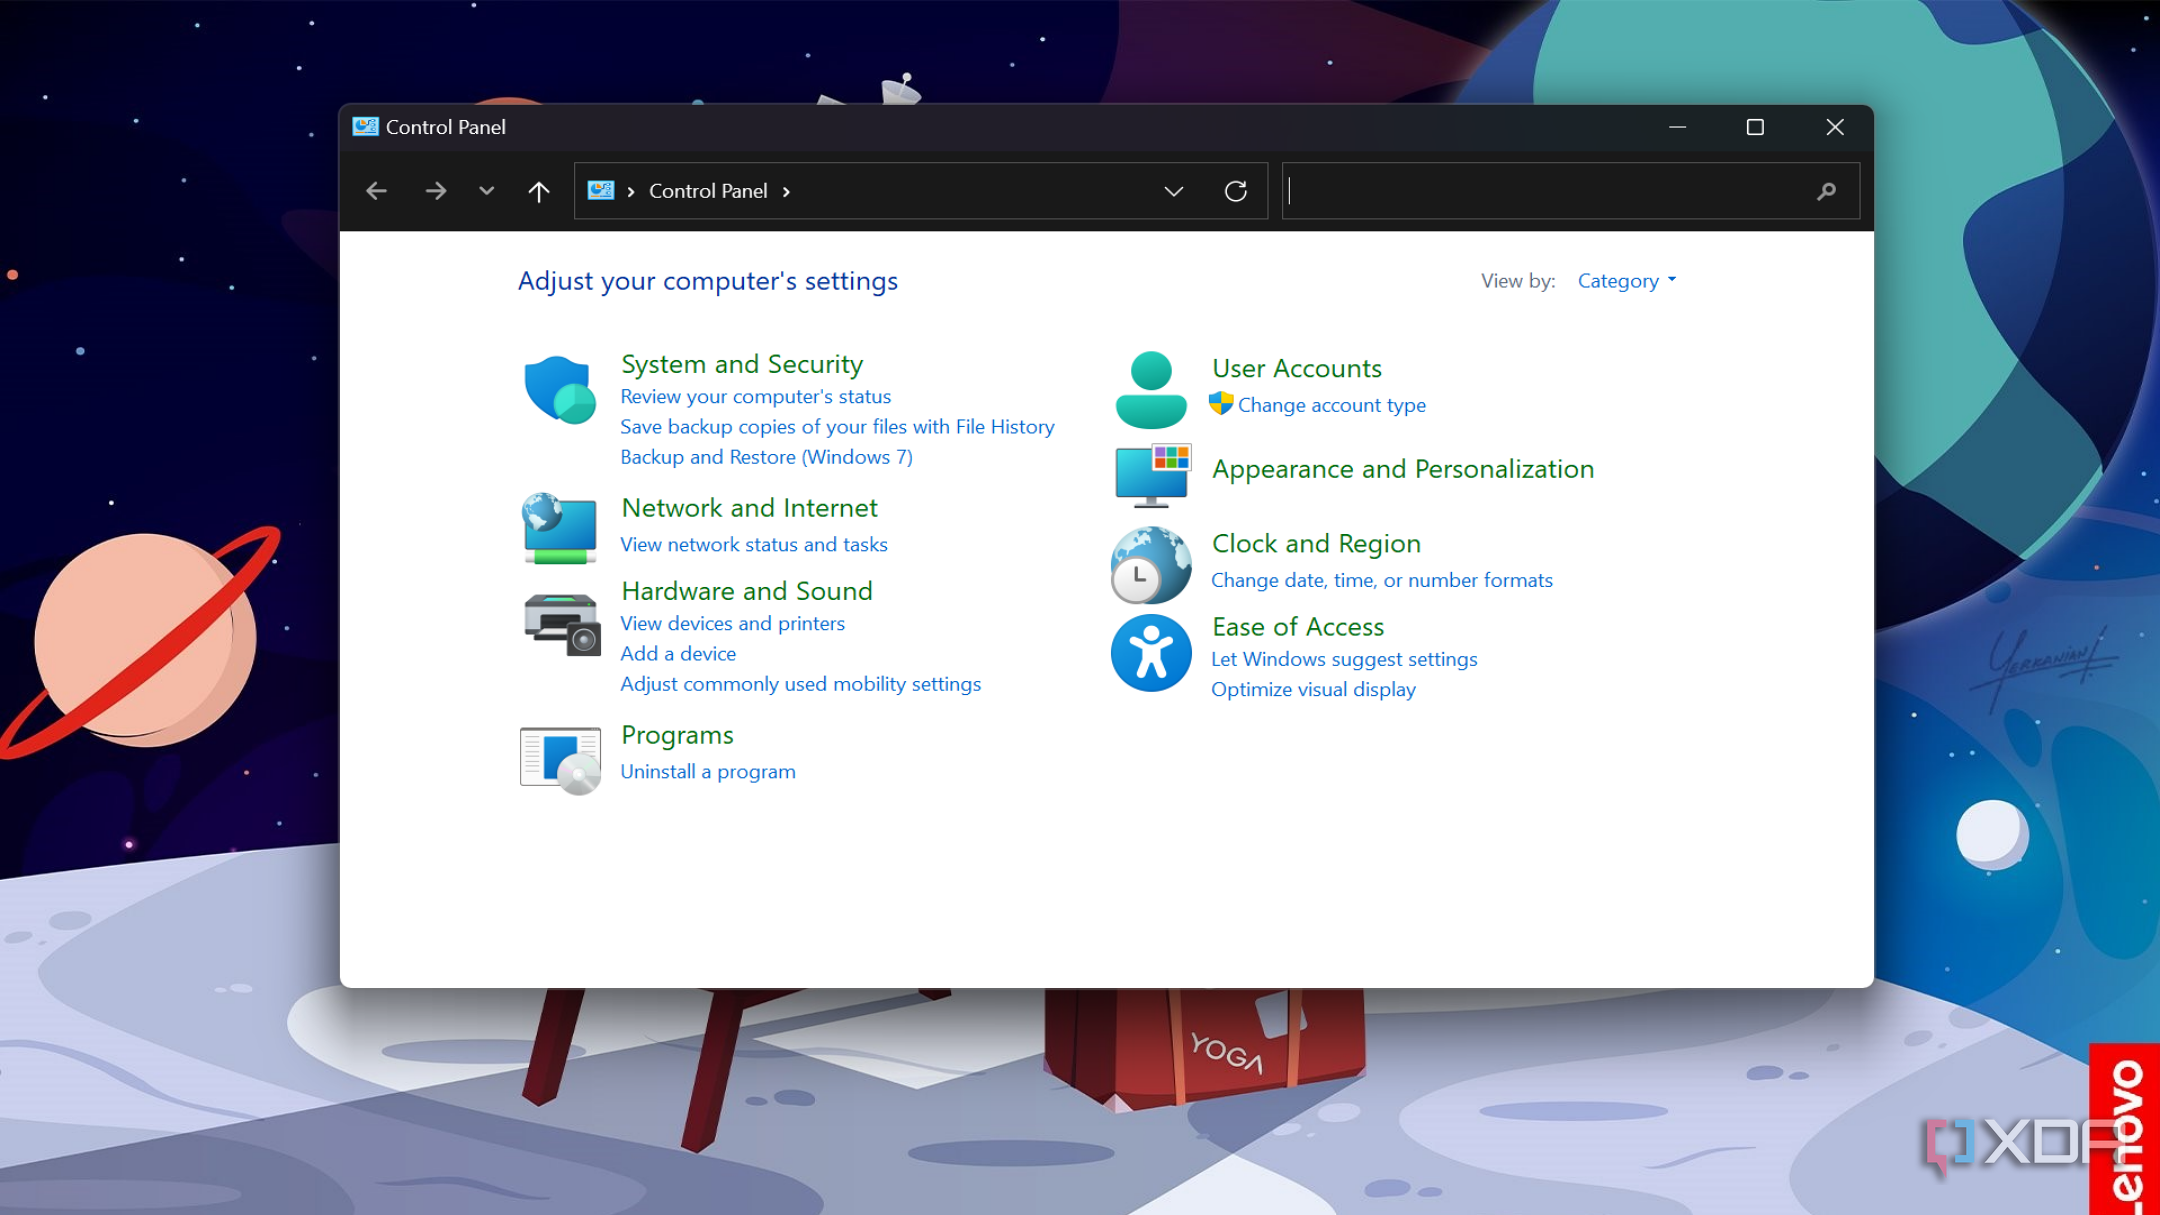Refresh the Control Panel view

click(x=1235, y=191)
